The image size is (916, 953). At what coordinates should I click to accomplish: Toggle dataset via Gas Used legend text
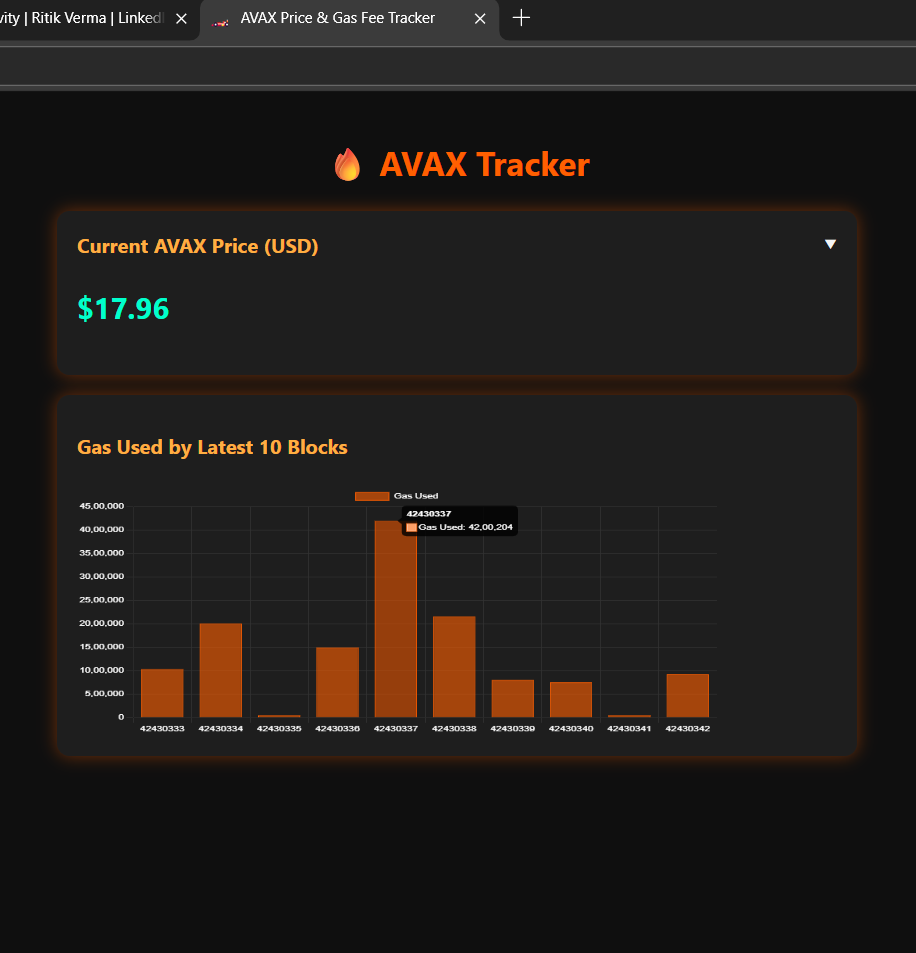[x=416, y=496]
